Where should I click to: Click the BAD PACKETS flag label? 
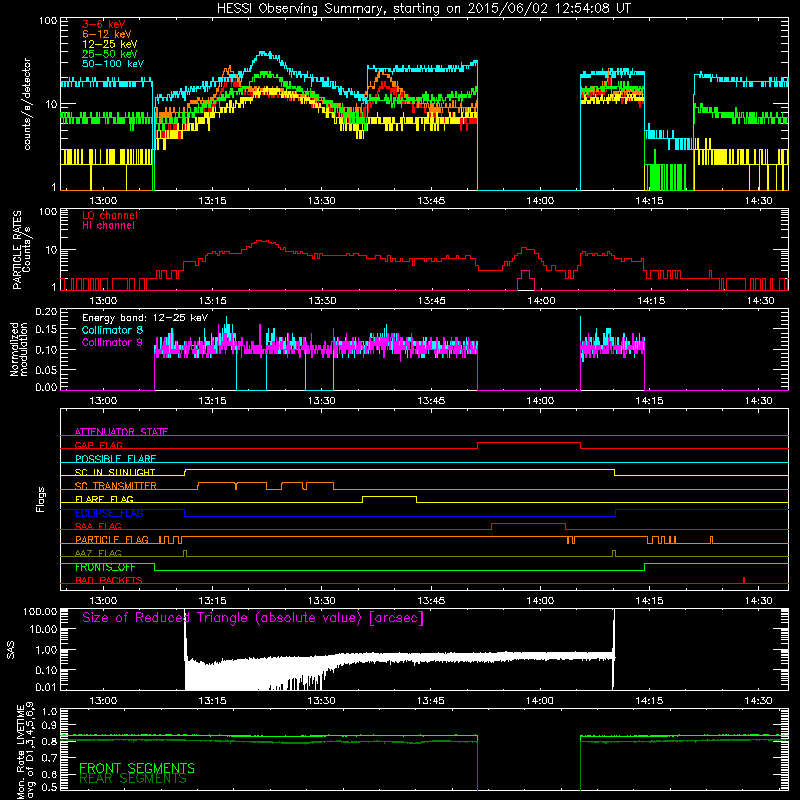click(x=109, y=580)
